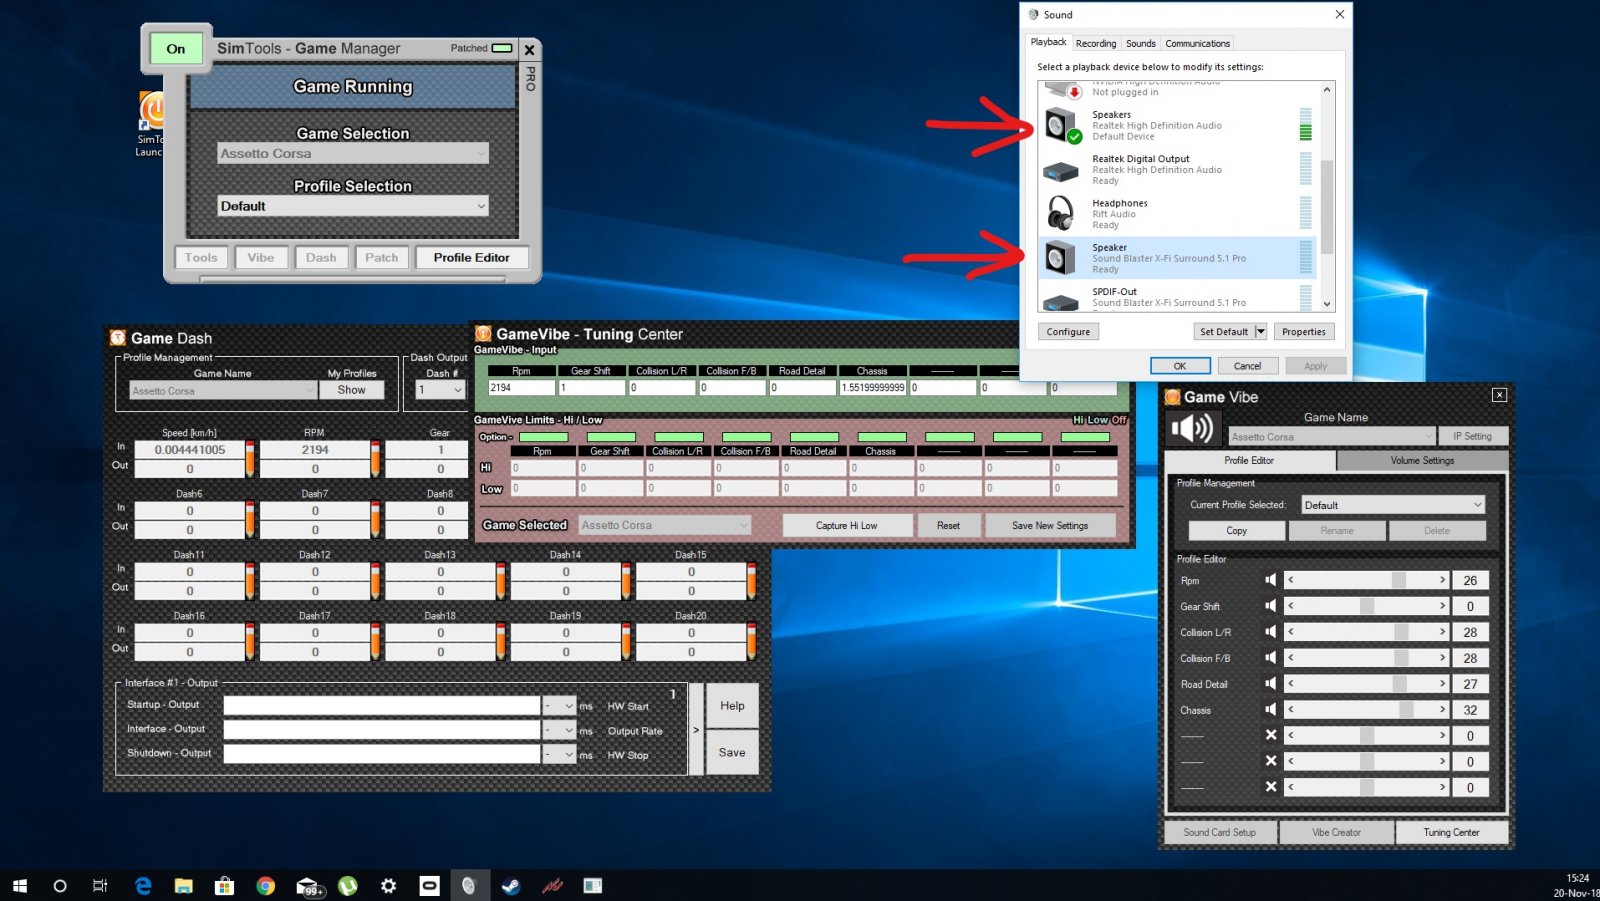1600x901 pixels.
Task: Click the Road Detail speaker icon
Action: [x=1270, y=684]
